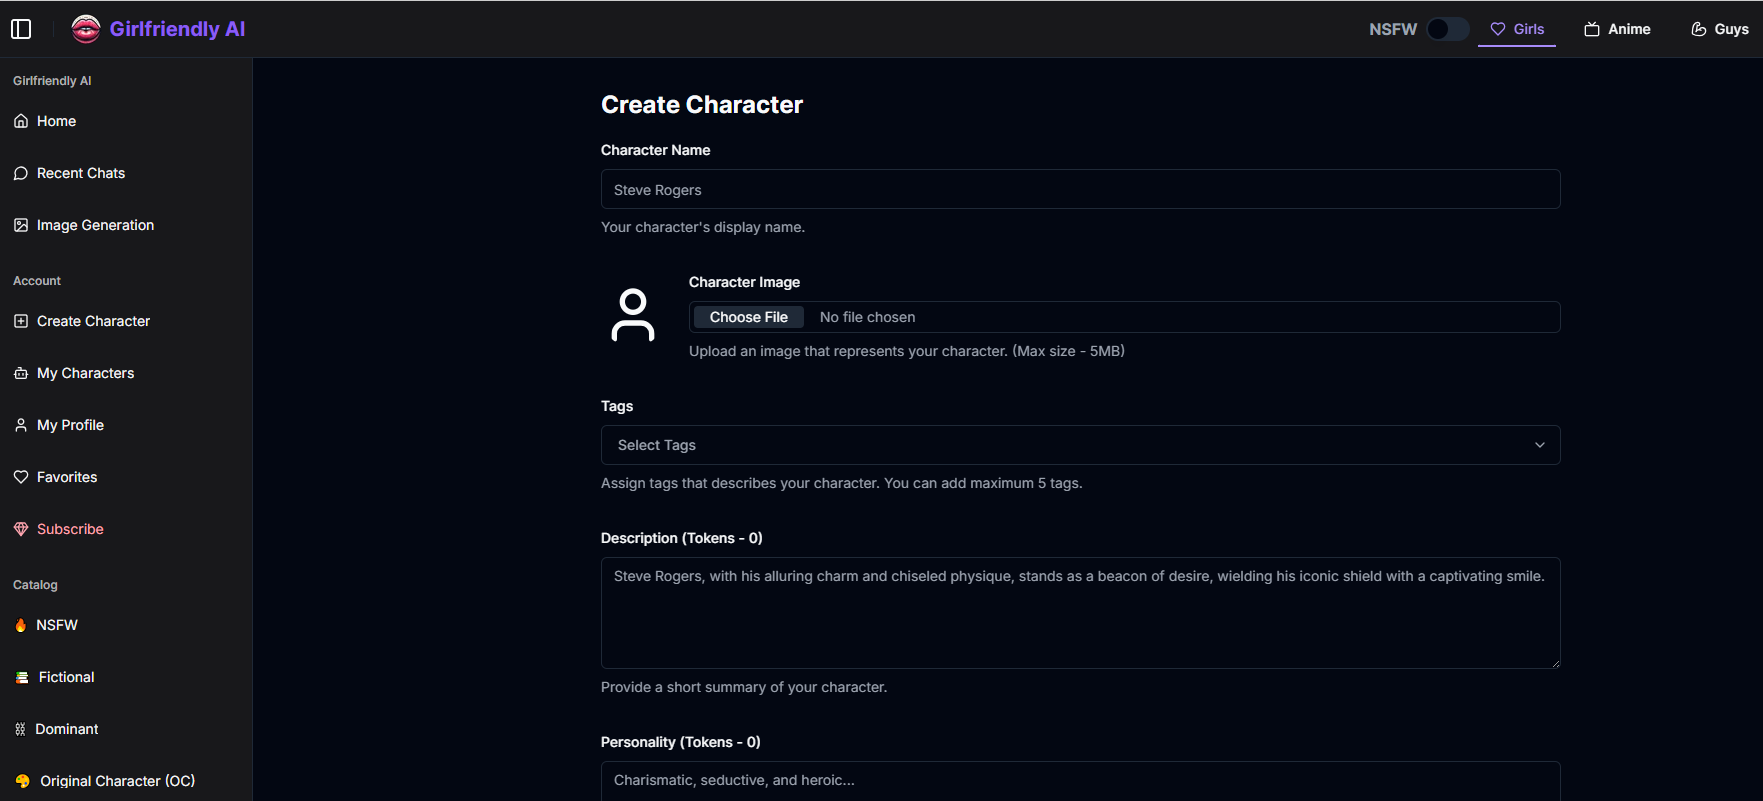
Task: Focus the Description text area
Action: 1080,613
